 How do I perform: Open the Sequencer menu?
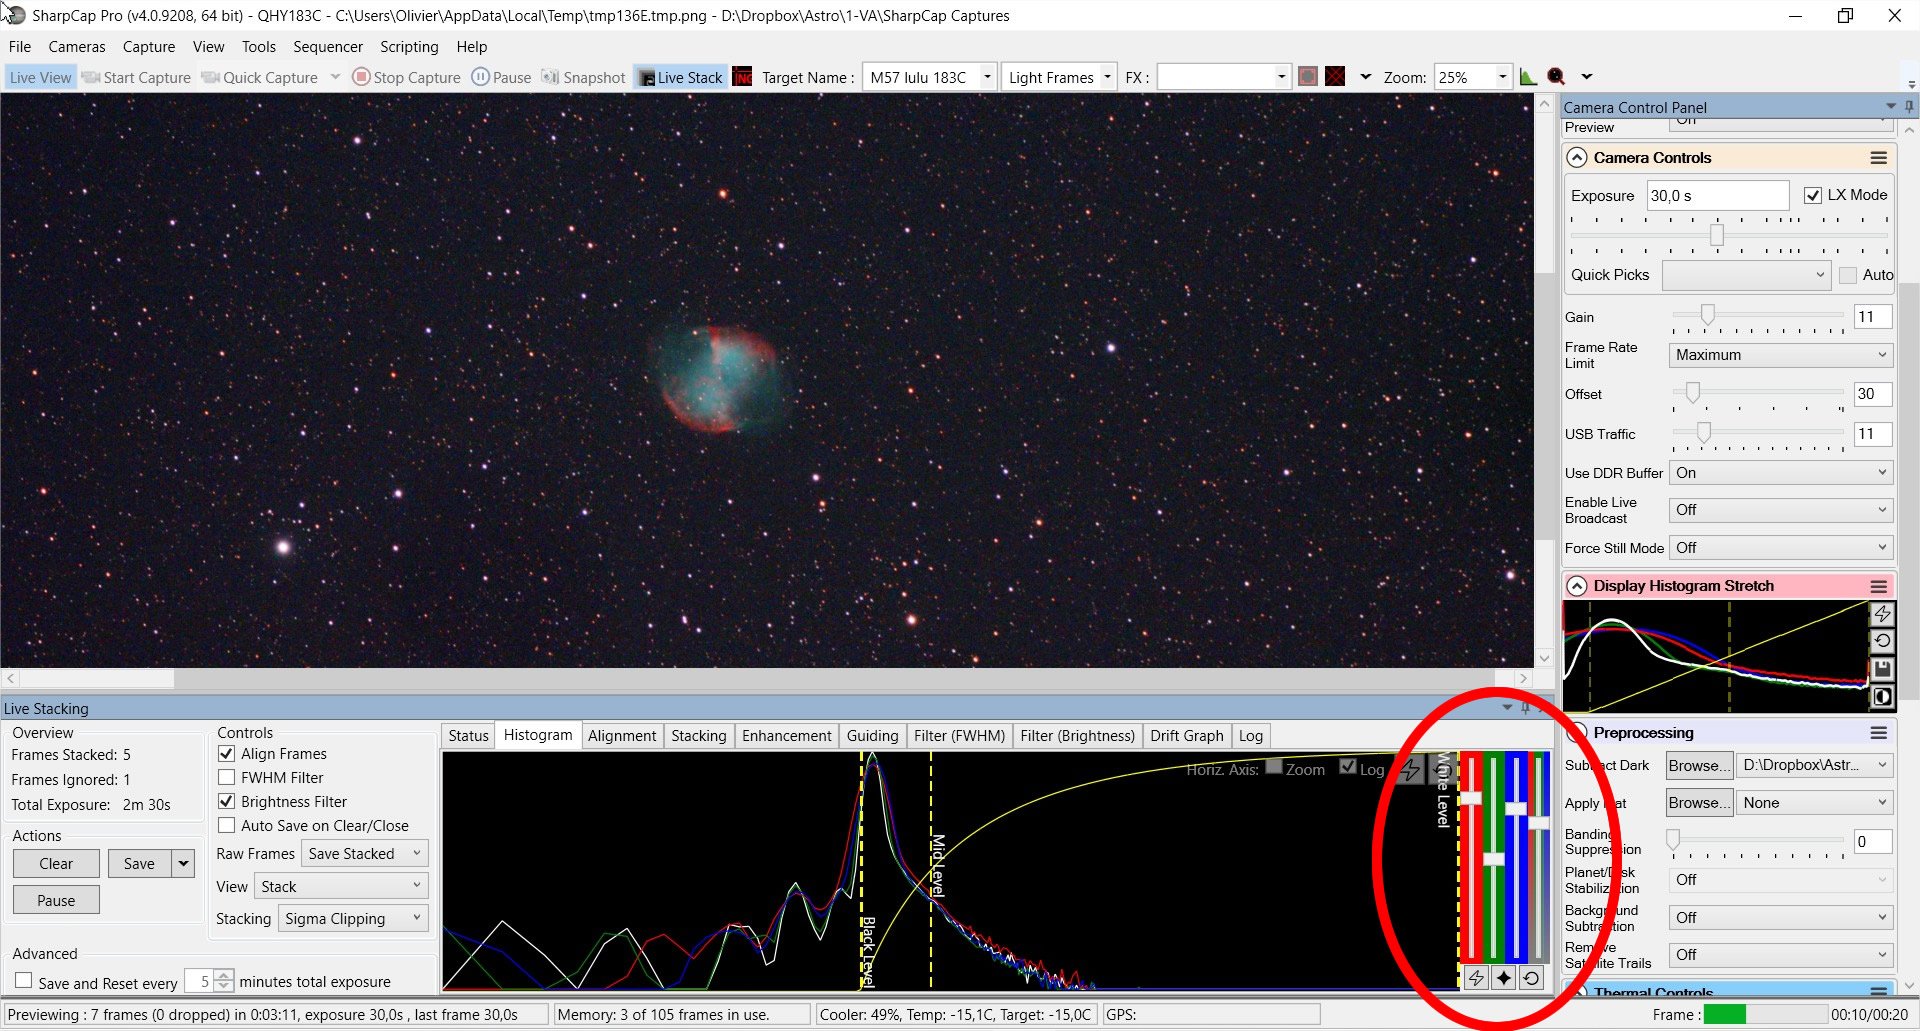327,47
